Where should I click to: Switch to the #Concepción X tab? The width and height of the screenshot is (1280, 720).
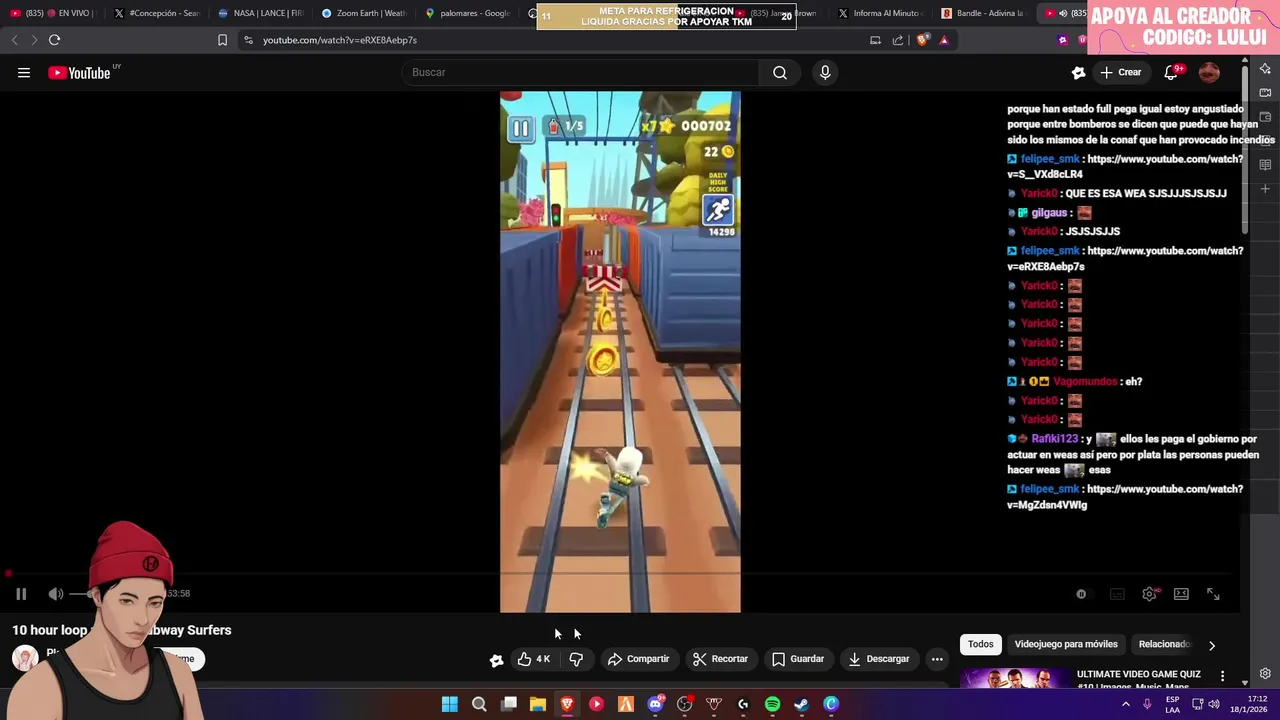(156, 13)
